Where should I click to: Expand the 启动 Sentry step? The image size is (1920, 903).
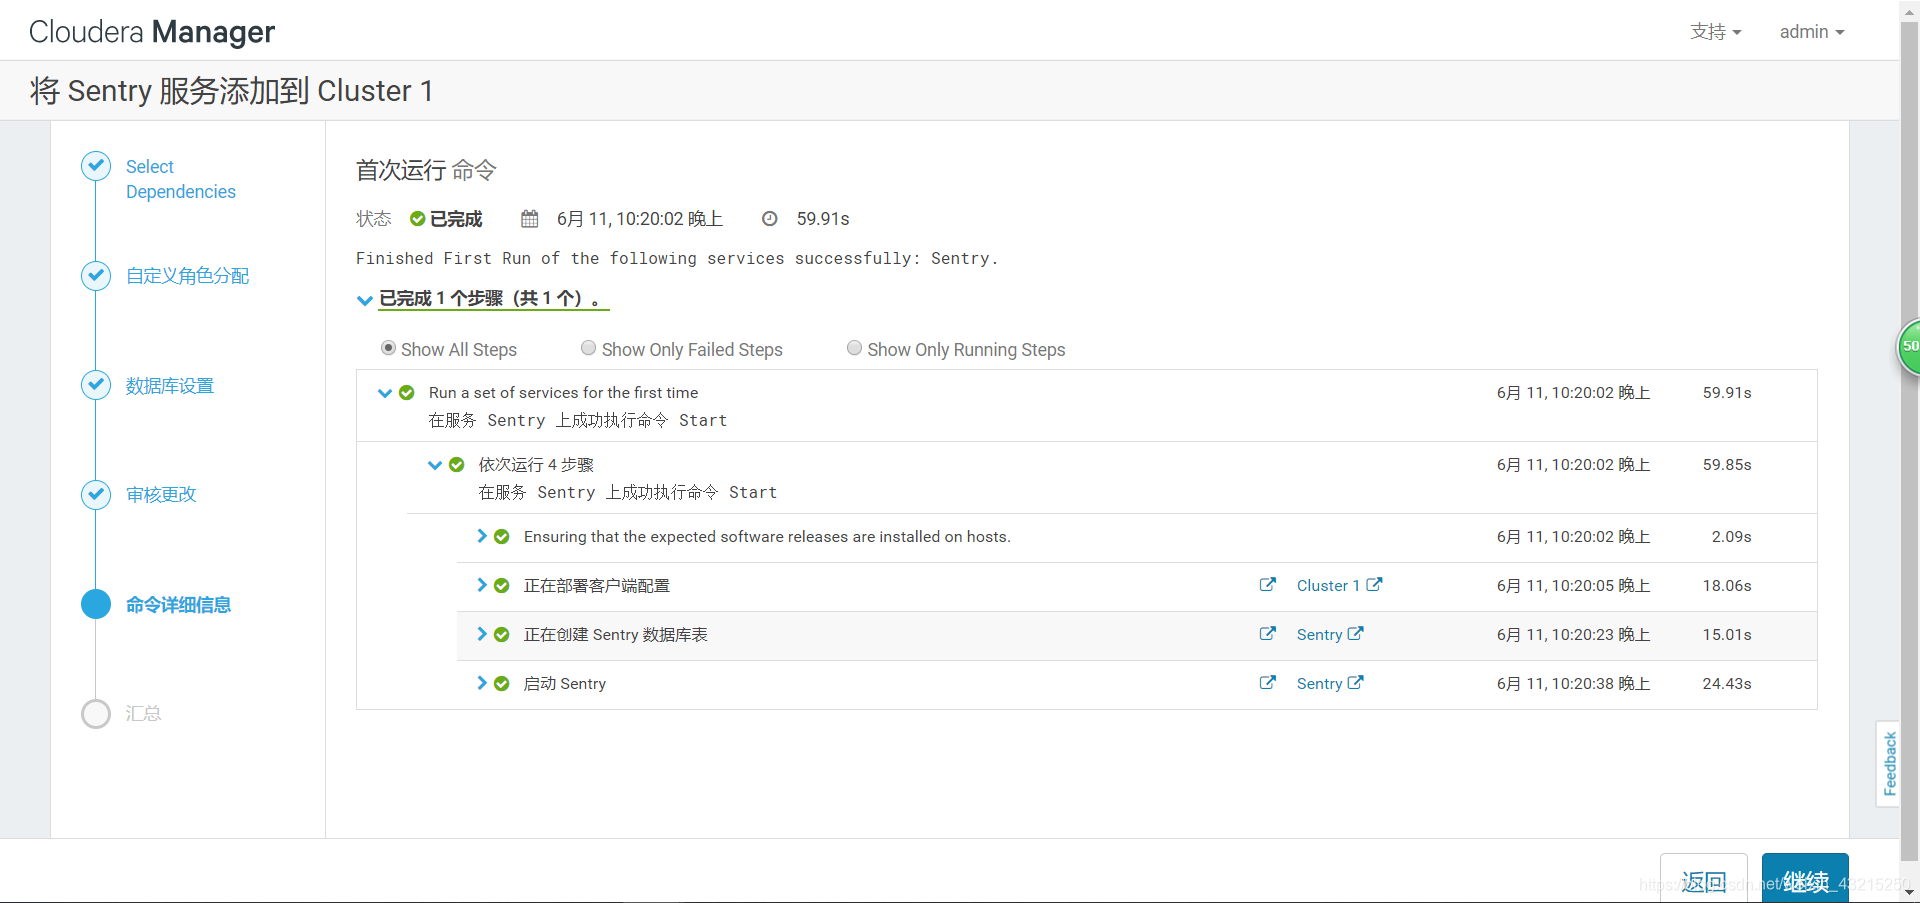pos(482,683)
